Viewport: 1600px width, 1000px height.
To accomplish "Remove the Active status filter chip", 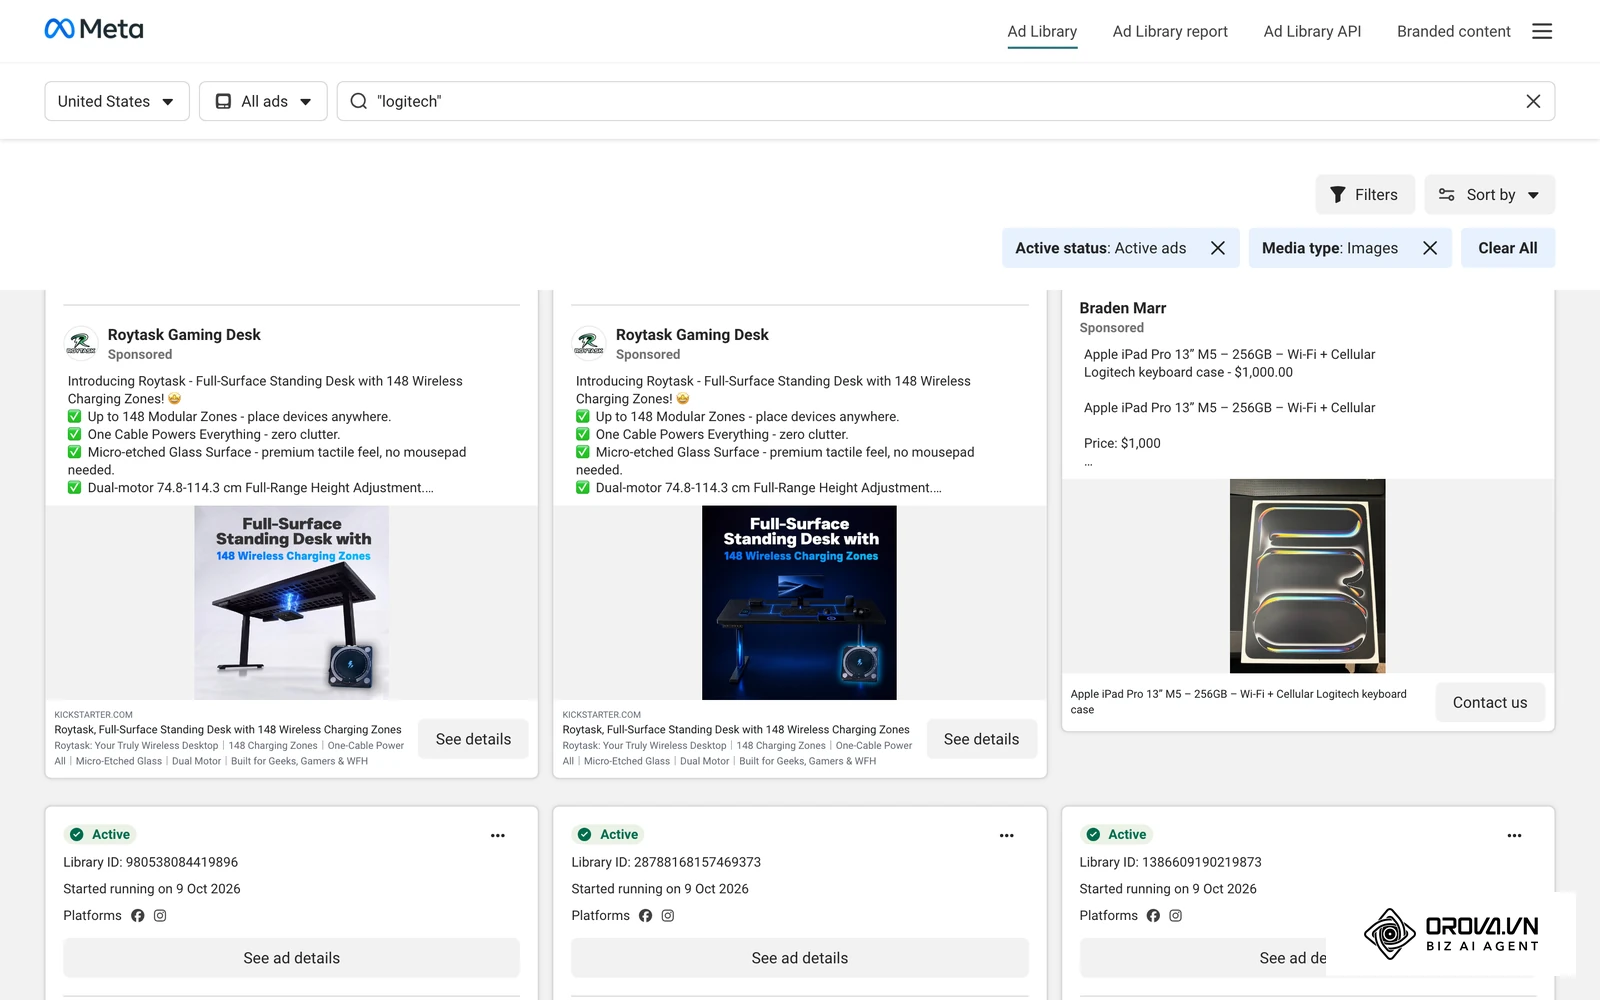I will click(x=1217, y=248).
